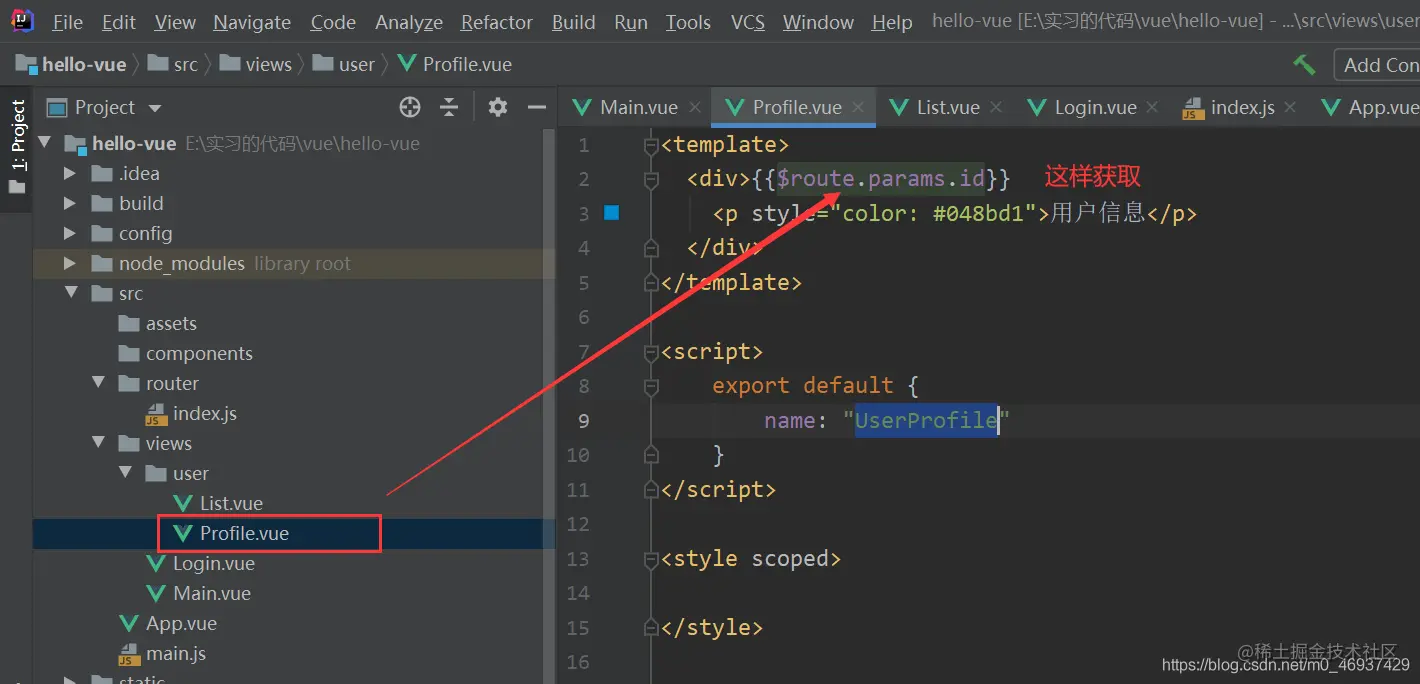Screen dimensions: 1420x684
Task: Close the Main.vue tab
Action: [x=694, y=107]
